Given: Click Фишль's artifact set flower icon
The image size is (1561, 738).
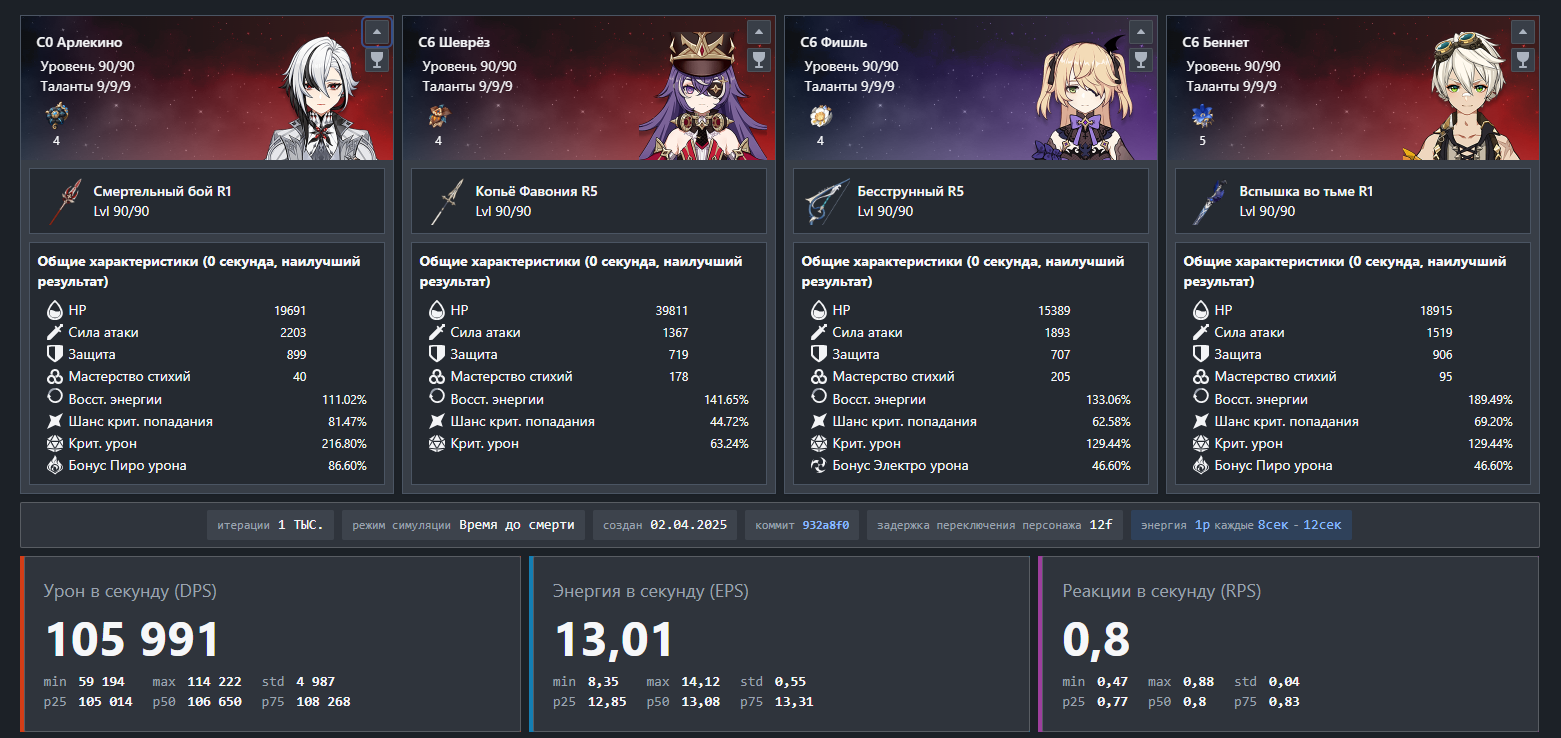Looking at the screenshot, I should pos(820,117).
